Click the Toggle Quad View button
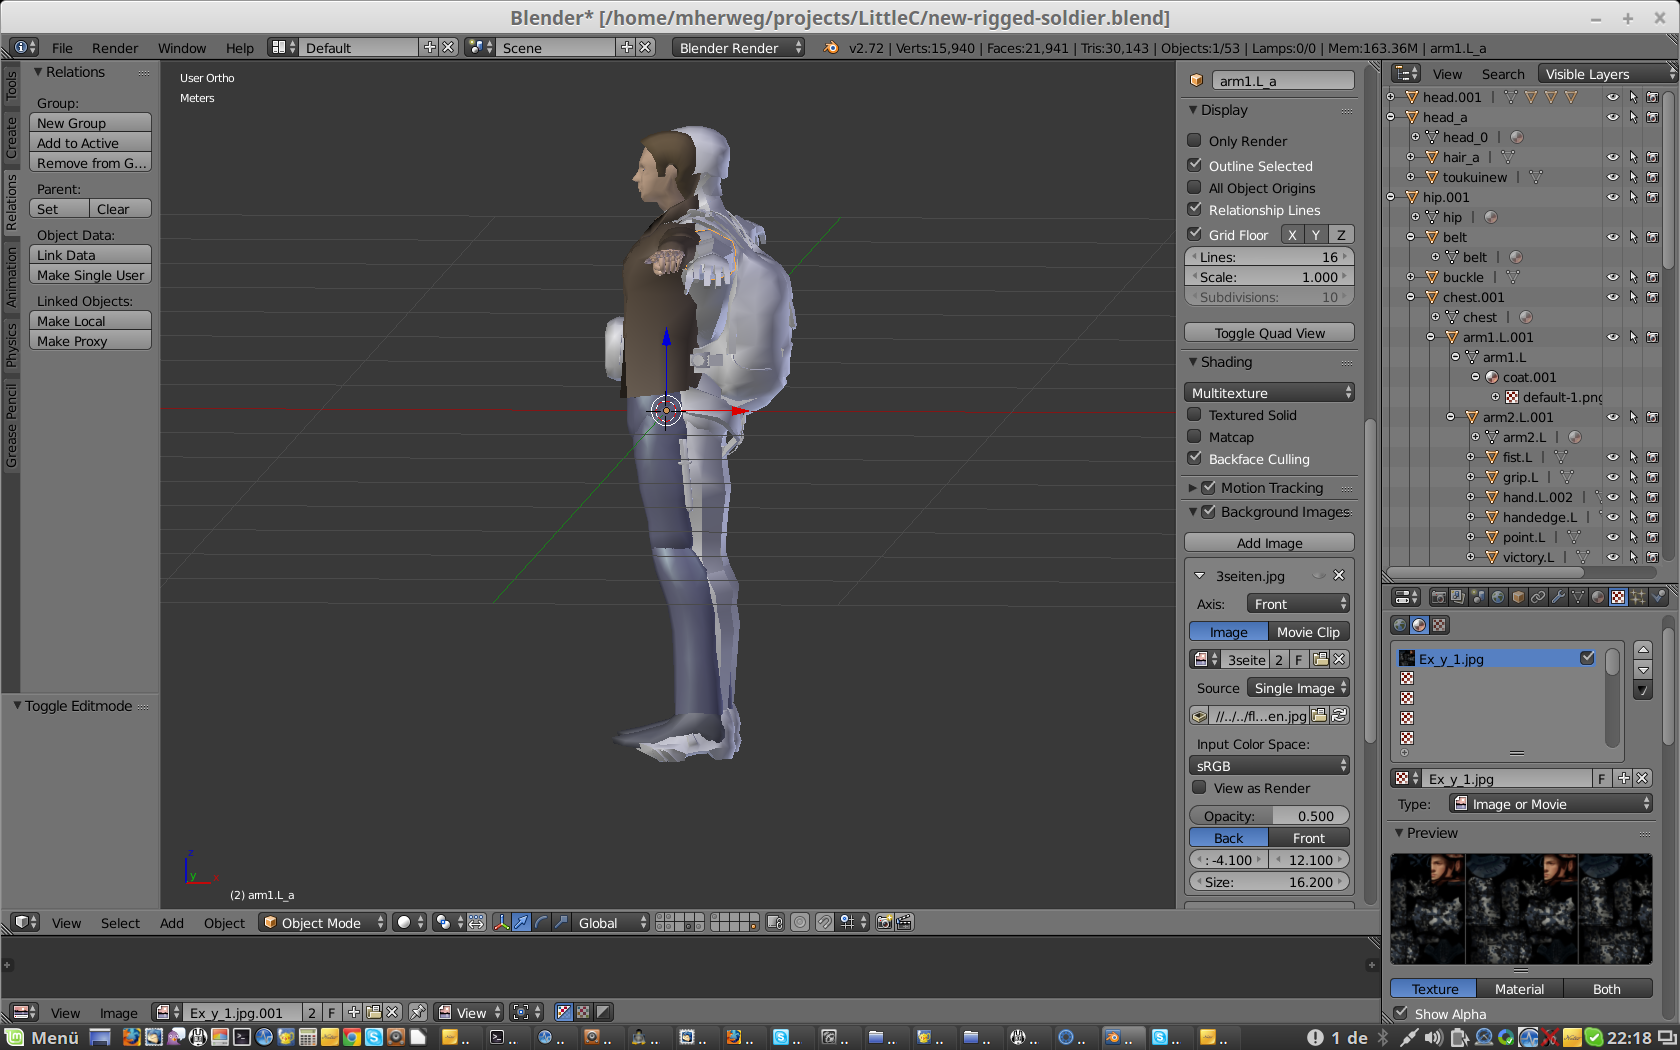The image size is (1680, 1050). click(x=1269, y=333)
